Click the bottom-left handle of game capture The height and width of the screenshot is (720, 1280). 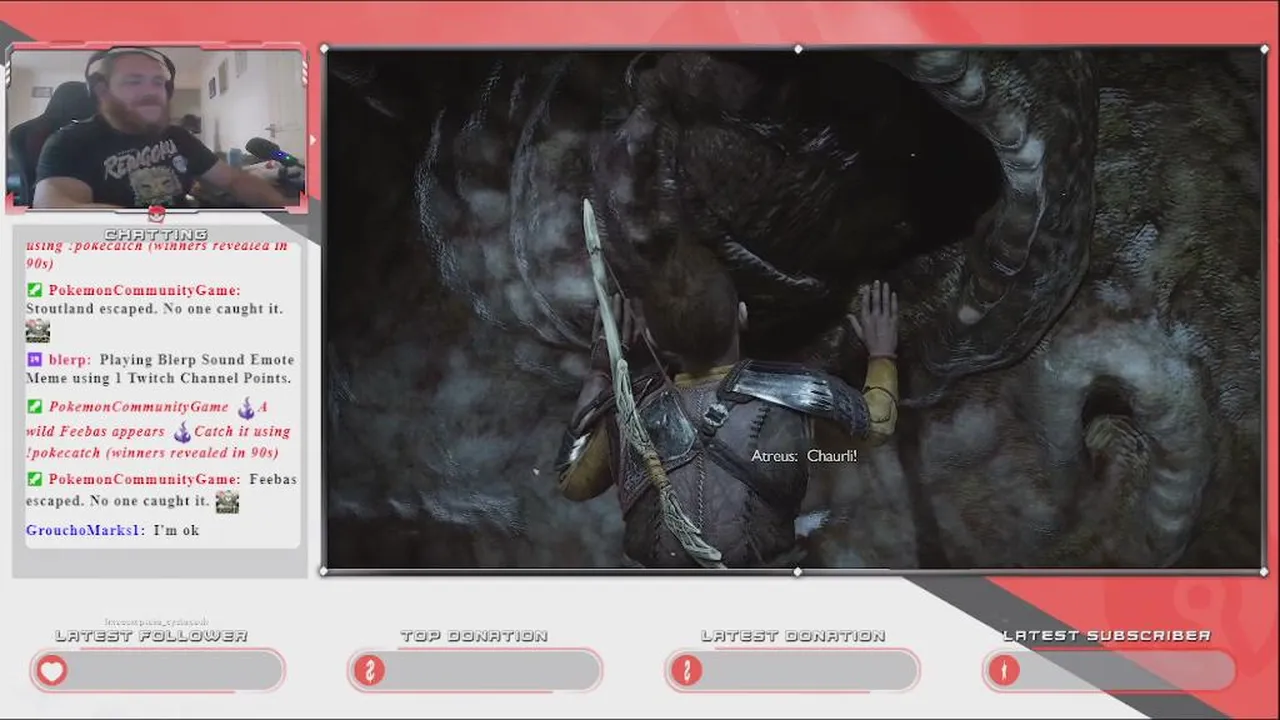(324, 571)
